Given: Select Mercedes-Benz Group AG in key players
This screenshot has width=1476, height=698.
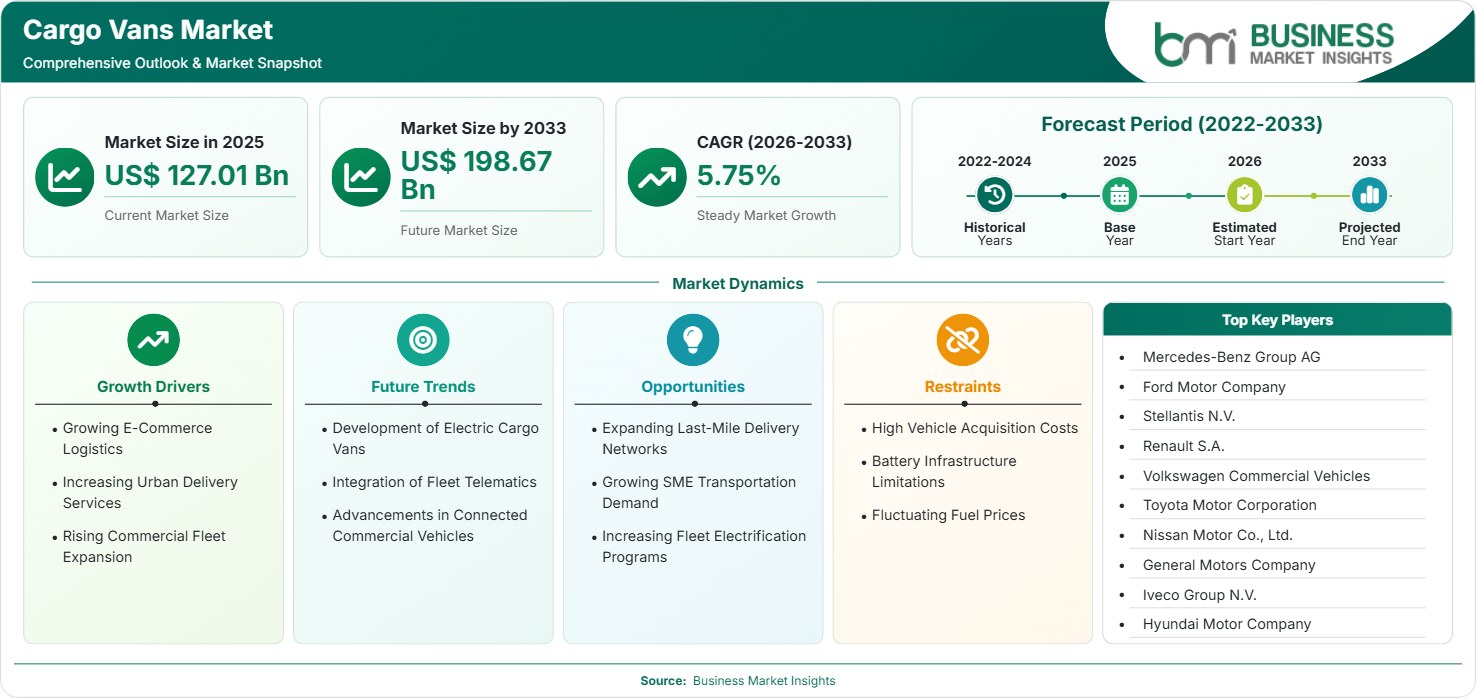Looking at the screenshot, I should coord(1231,357).
